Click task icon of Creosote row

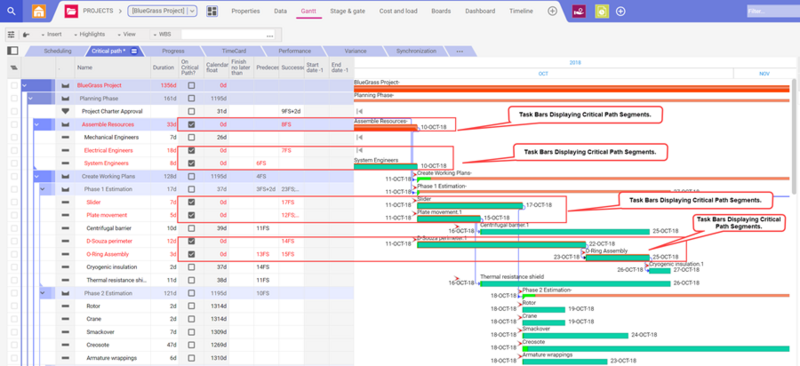pos(65,345)
